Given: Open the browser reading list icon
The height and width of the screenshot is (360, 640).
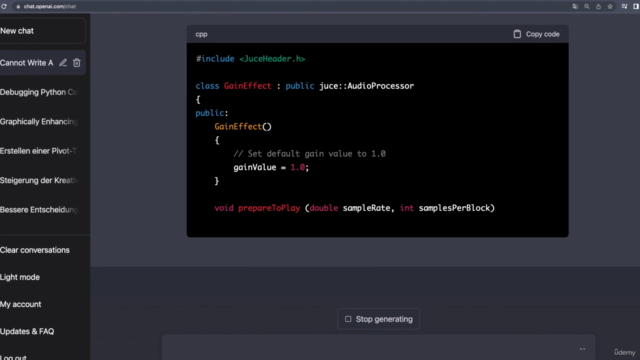Looking at the screenshot, I should (624, 7).
